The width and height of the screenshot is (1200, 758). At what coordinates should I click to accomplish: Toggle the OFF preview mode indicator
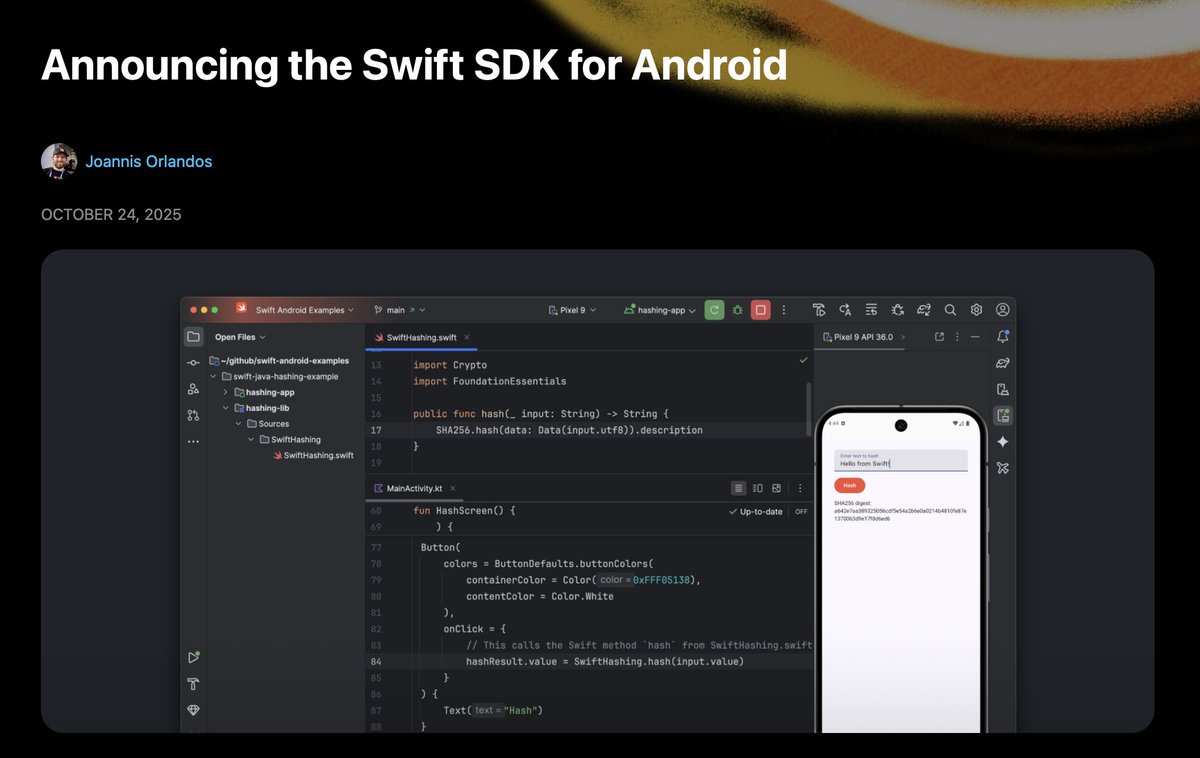801,511
